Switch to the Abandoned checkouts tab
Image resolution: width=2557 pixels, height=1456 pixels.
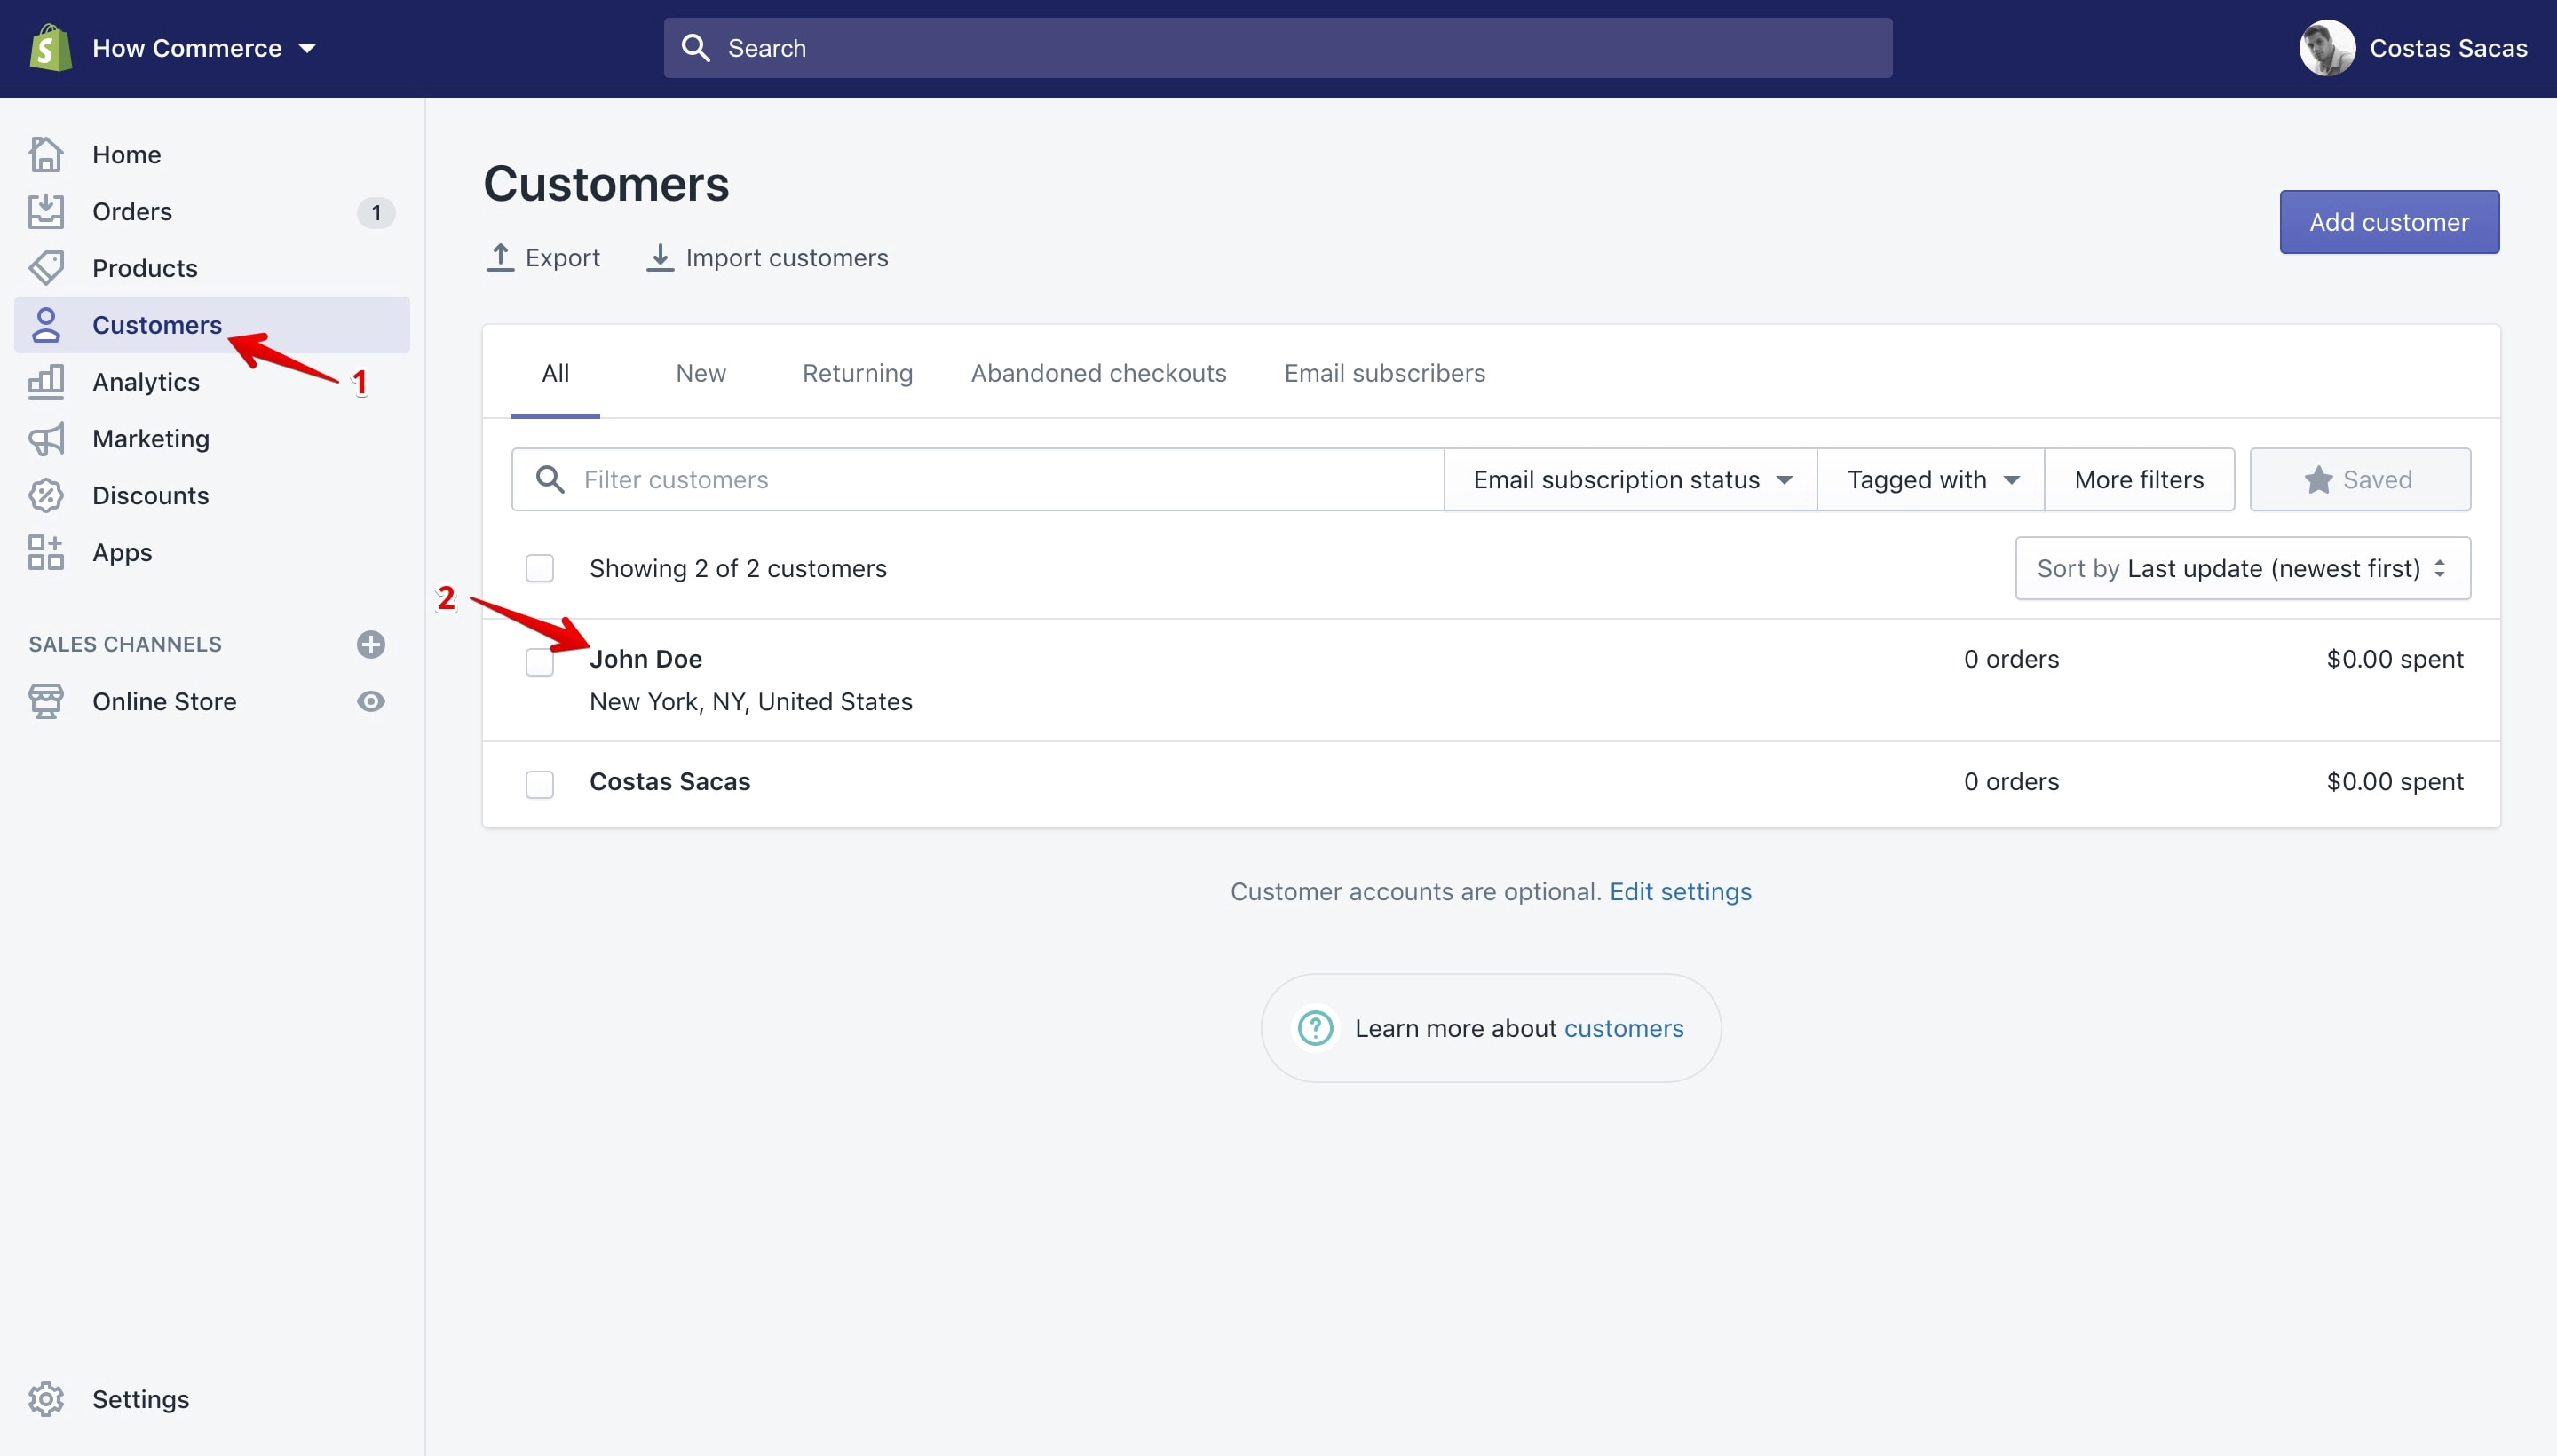pyautogui.click(x=1098, y=373)
